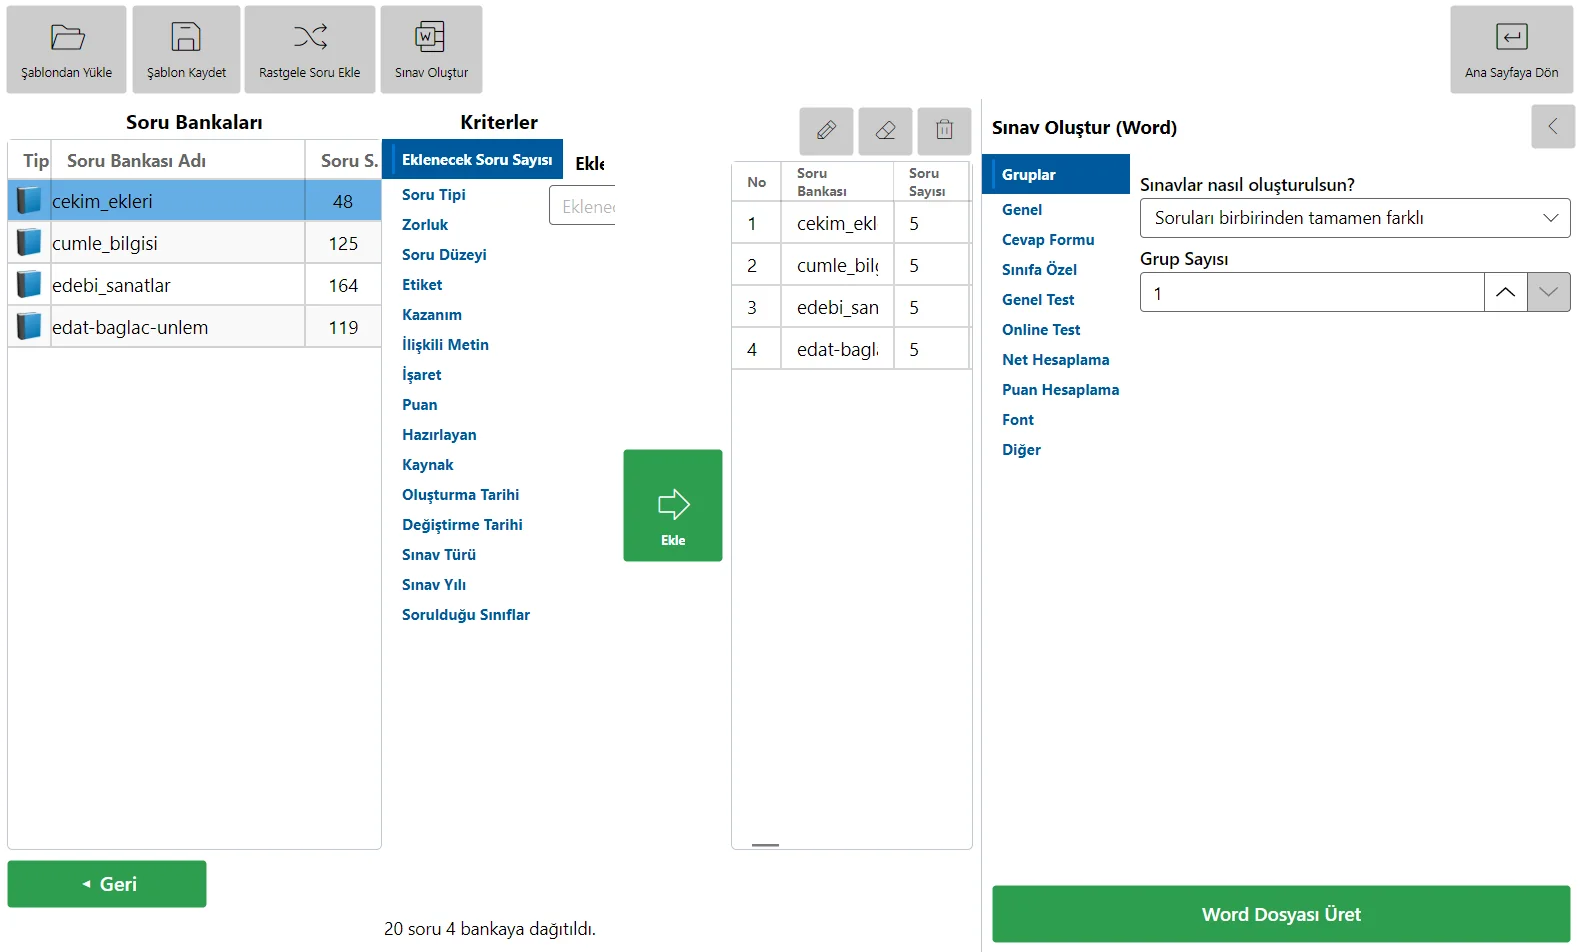Click the Eklenecek question count input field
Image resolution: width=1580 pixels, height=952 pixels.
click(x=583, y=206)
